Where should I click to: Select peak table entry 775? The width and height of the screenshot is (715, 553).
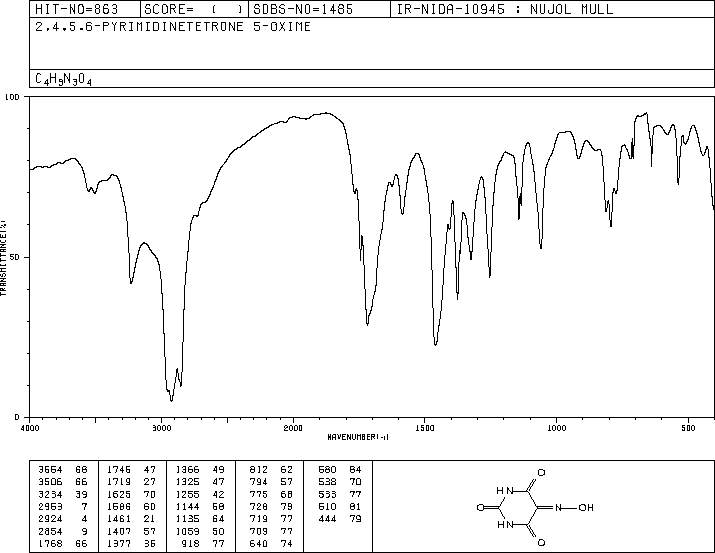[271, 494]
